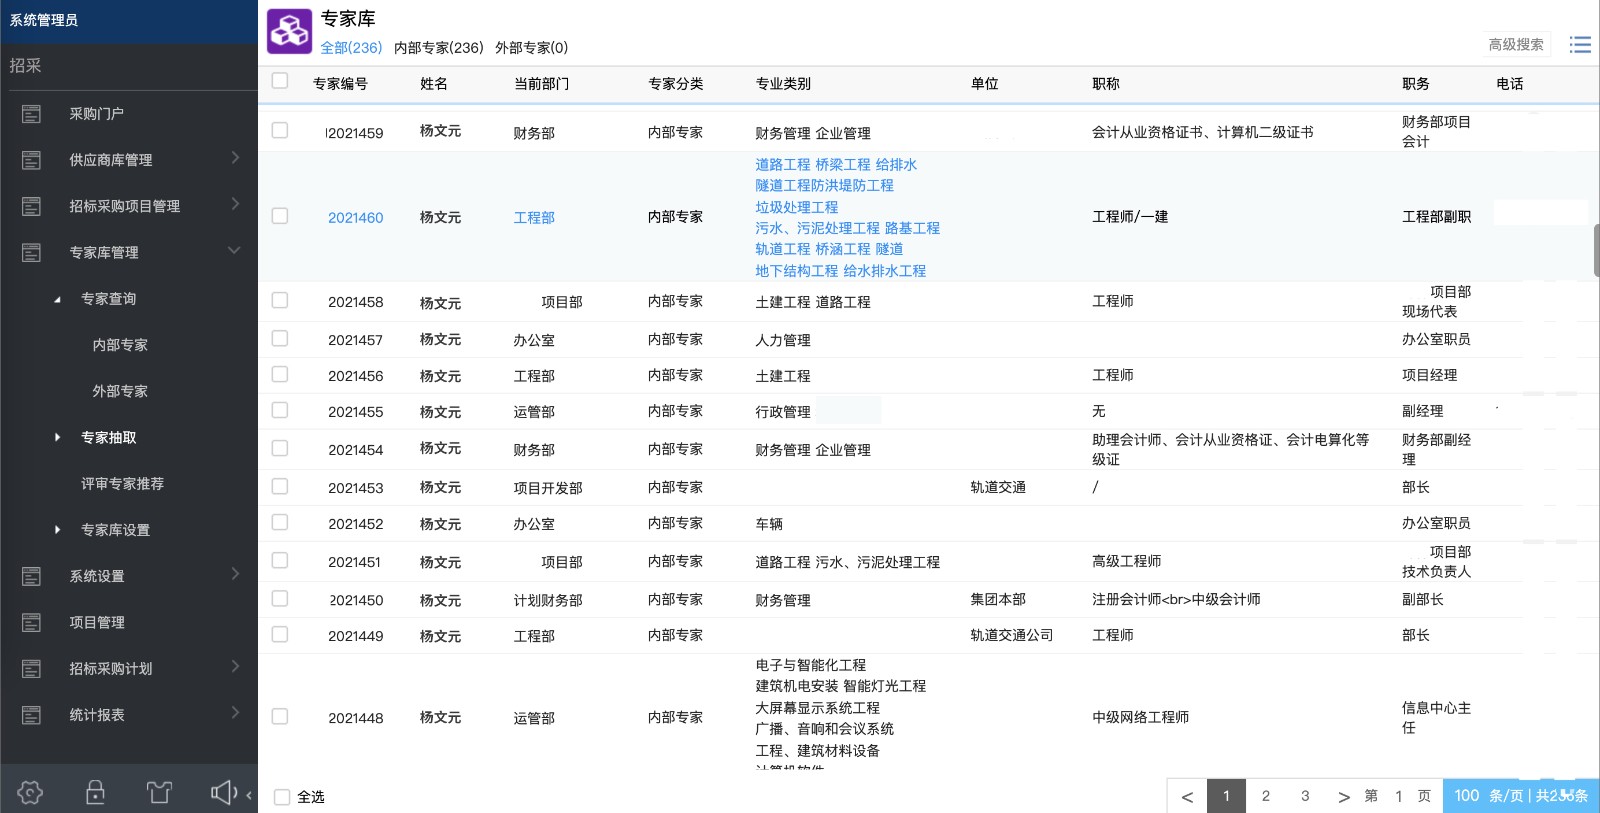The image size is (1600, 813).
Task: Click the speaker announcement icon in bottom bar
Action: pyautogui.click(x=224, y=792)
